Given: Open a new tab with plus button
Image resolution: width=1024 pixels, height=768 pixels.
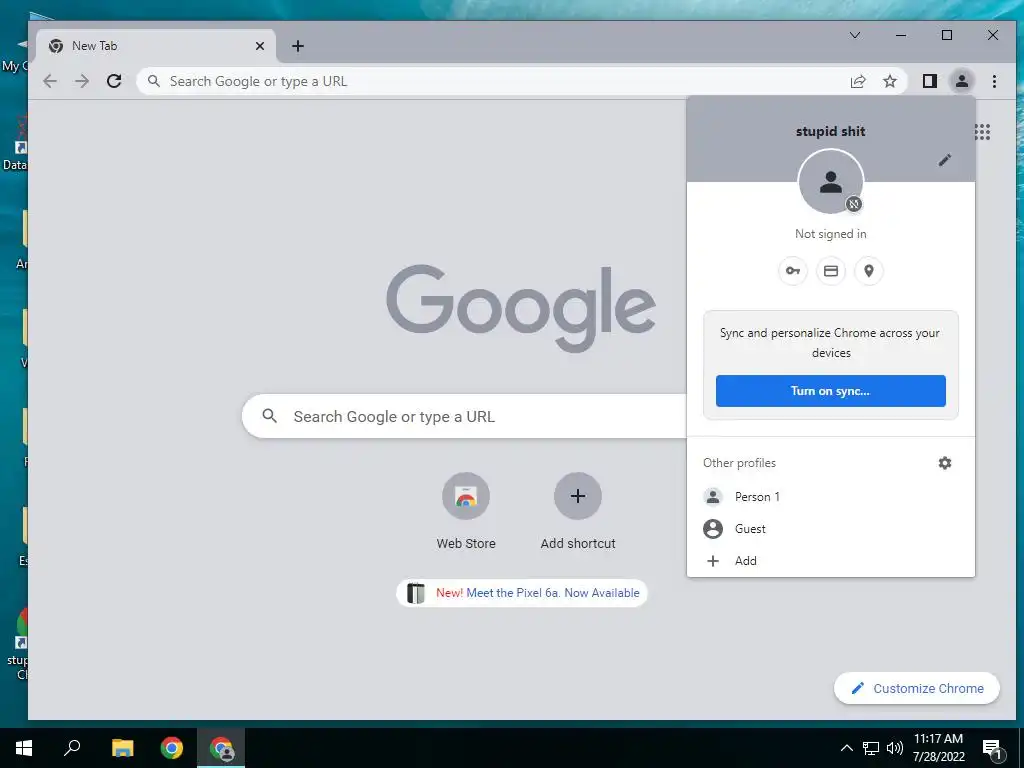Looking at the screenshot, I should point(298,46).
